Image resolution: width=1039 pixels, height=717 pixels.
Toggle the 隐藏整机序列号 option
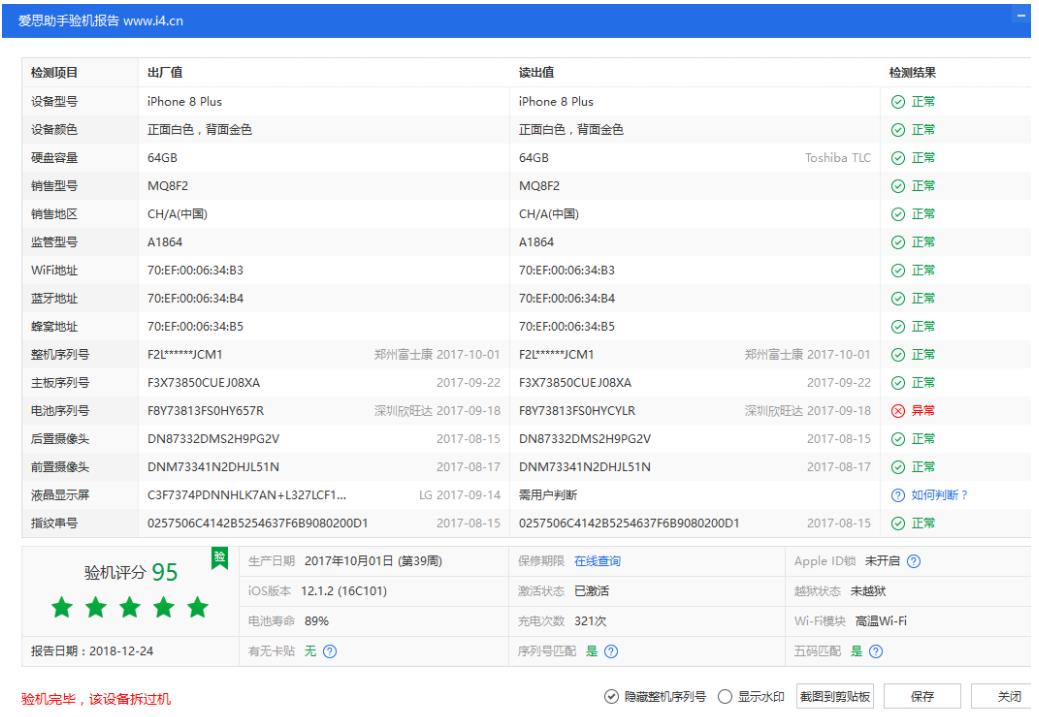pos(612,698)
